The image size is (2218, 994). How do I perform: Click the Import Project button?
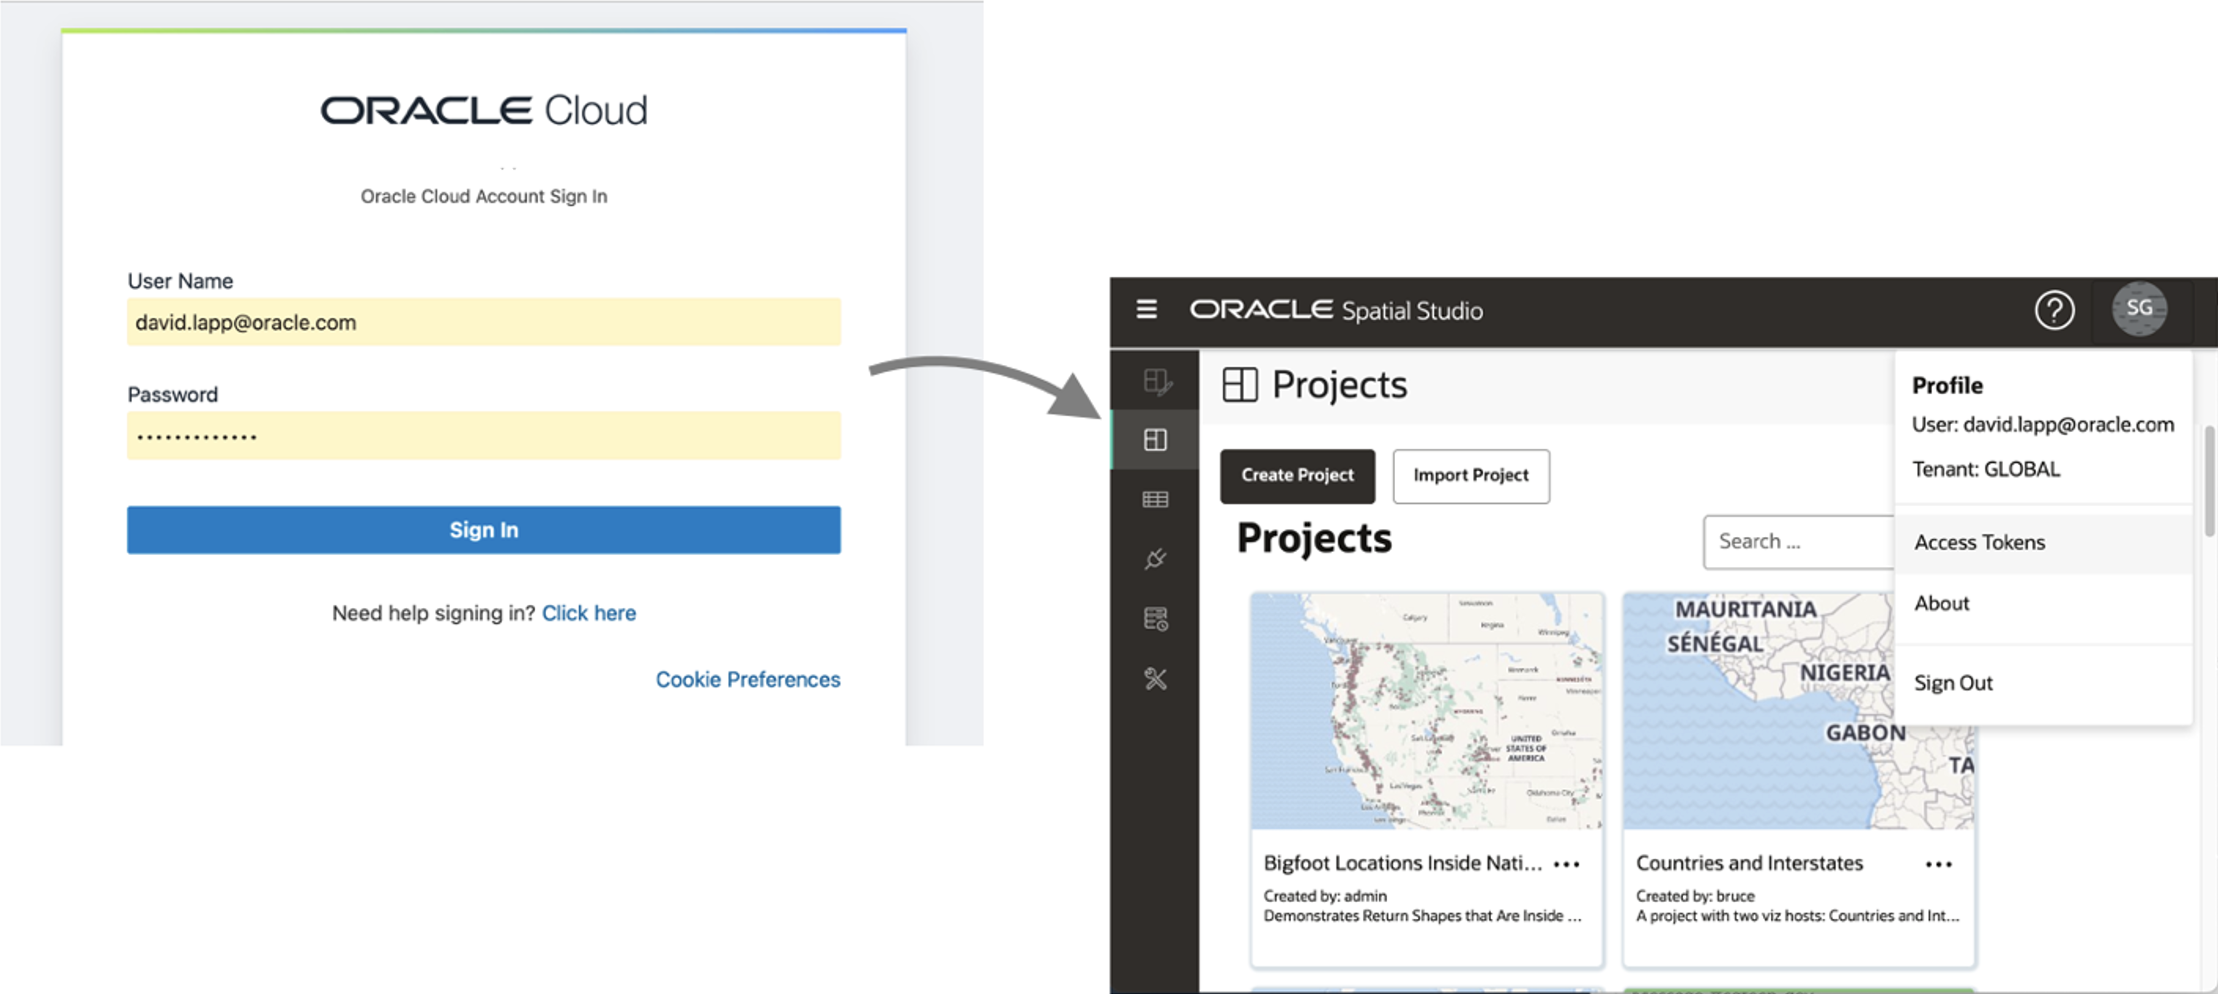pos(1470,475)
